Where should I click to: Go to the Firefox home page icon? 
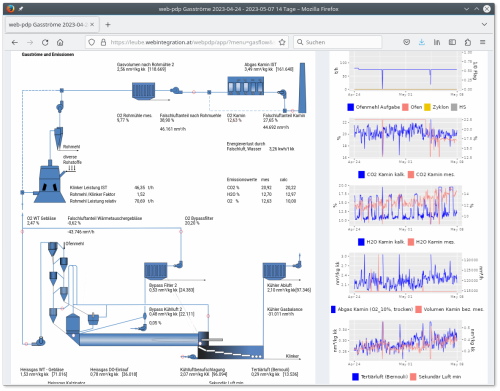tap(60, 42)
